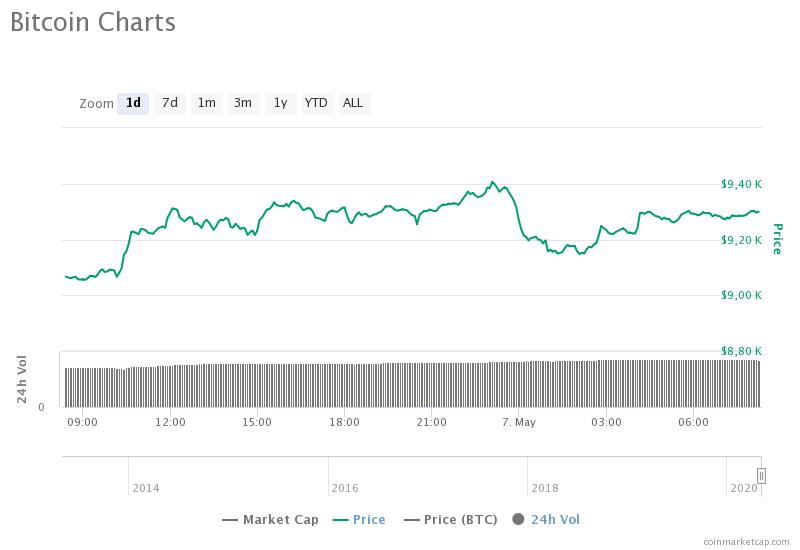
Task: Open the coinmarketcap.com credit link
Action: pyautogui.click(x=746, y=540)
